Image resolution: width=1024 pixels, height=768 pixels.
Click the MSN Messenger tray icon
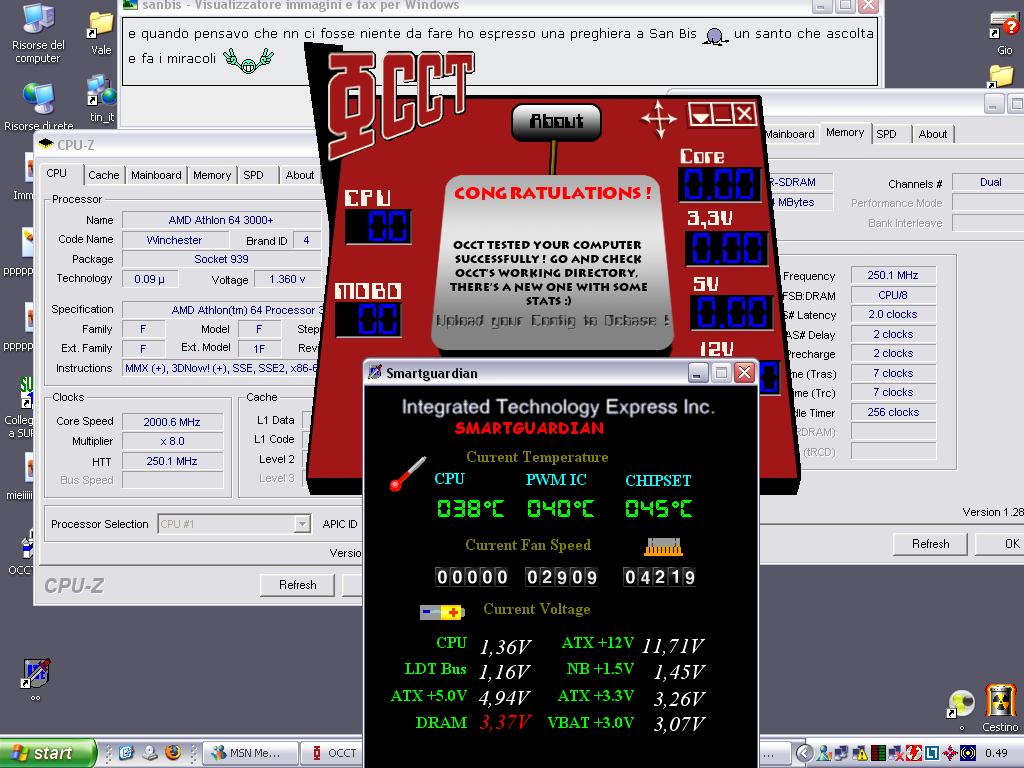tap(824, 753)
